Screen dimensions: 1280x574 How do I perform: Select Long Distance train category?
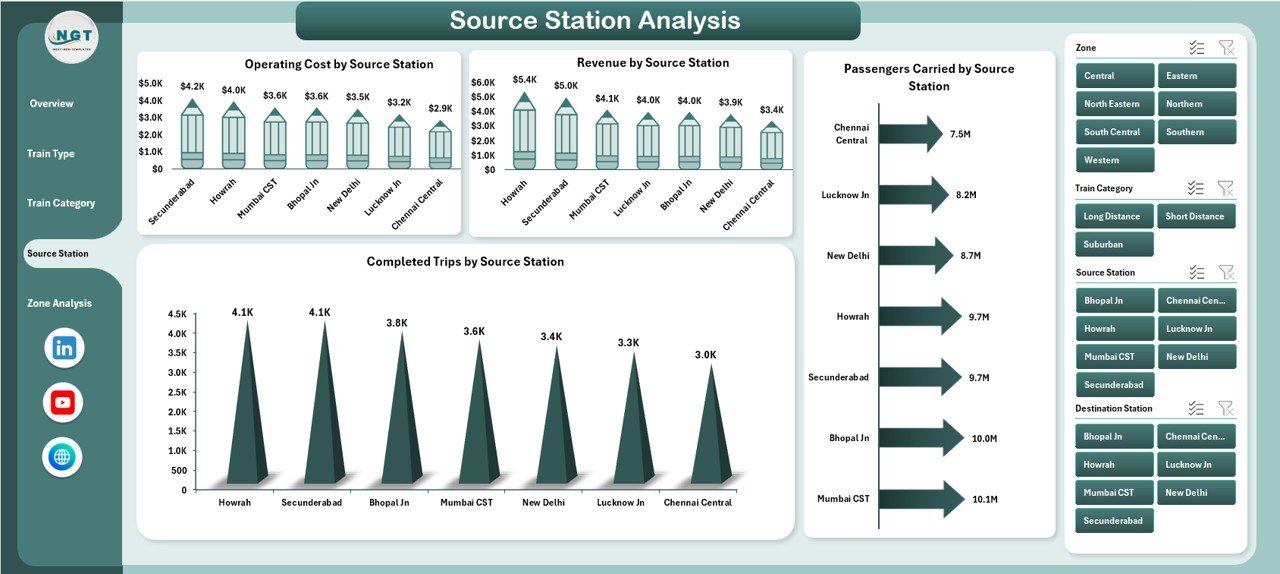tap(1114, 216)
